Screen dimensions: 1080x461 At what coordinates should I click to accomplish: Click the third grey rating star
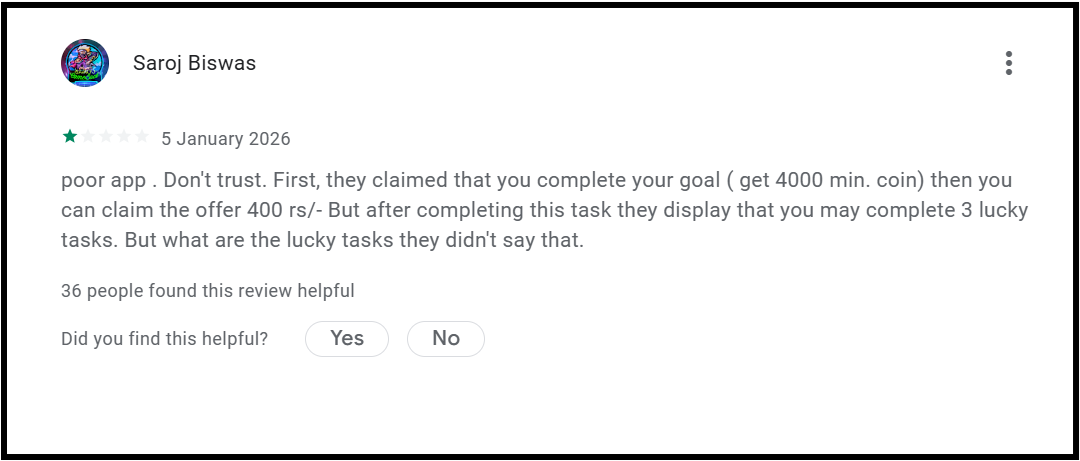coord(106,137)
